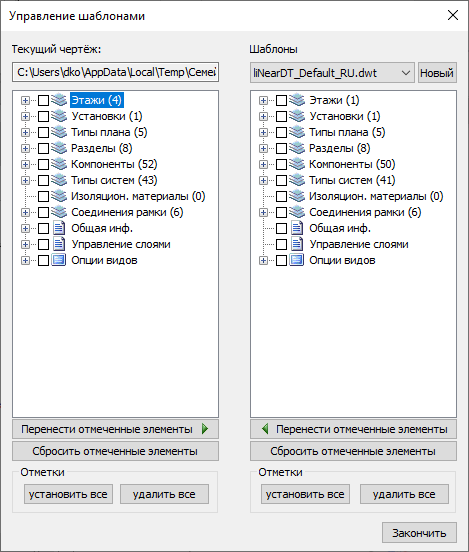
Task: Click document icon of right Управление слоями
Action: pos(297,244)
